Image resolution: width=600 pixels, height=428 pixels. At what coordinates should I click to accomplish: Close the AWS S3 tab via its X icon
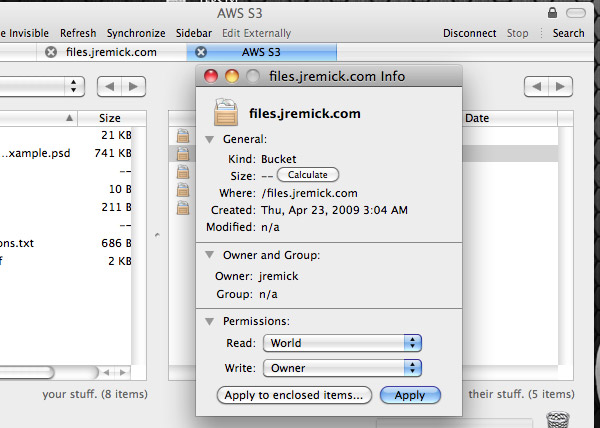click(201, 52)
